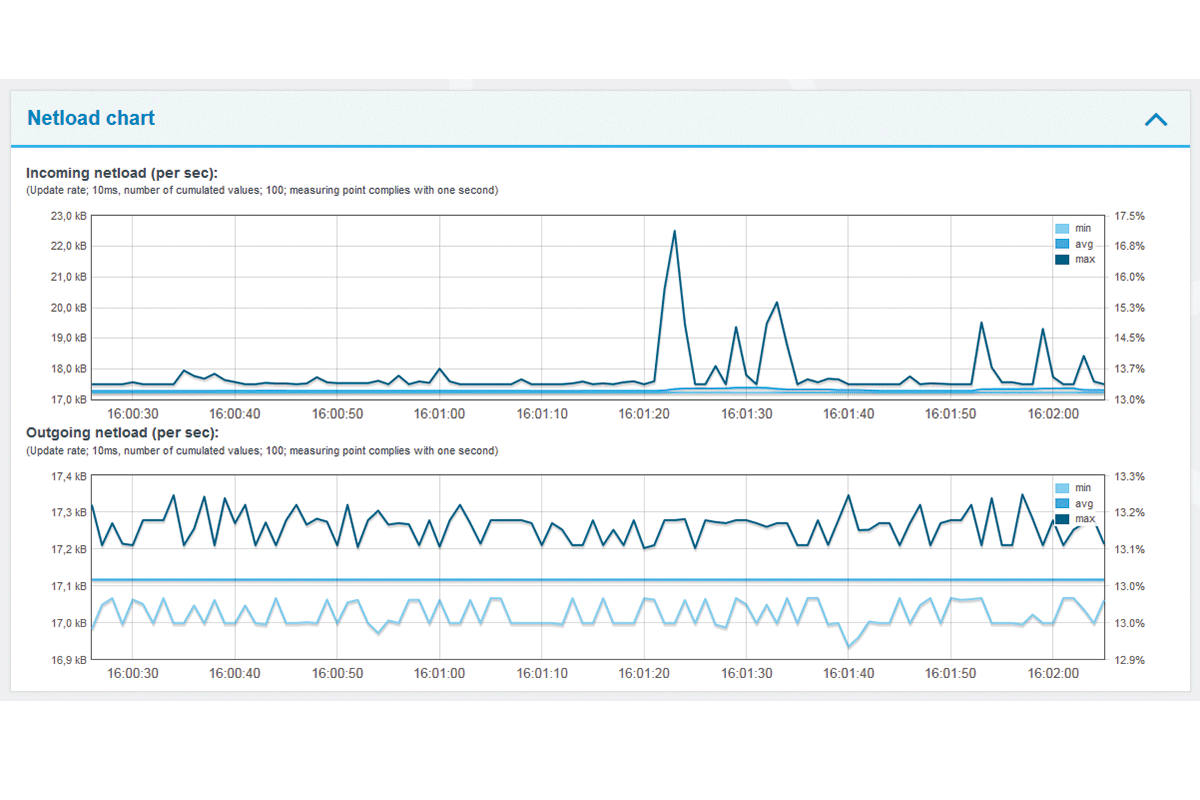This screenshot has height=800, width=1200.
Task: Select the avg legend swatch in outgoing chart
Action: [1064, 503]
